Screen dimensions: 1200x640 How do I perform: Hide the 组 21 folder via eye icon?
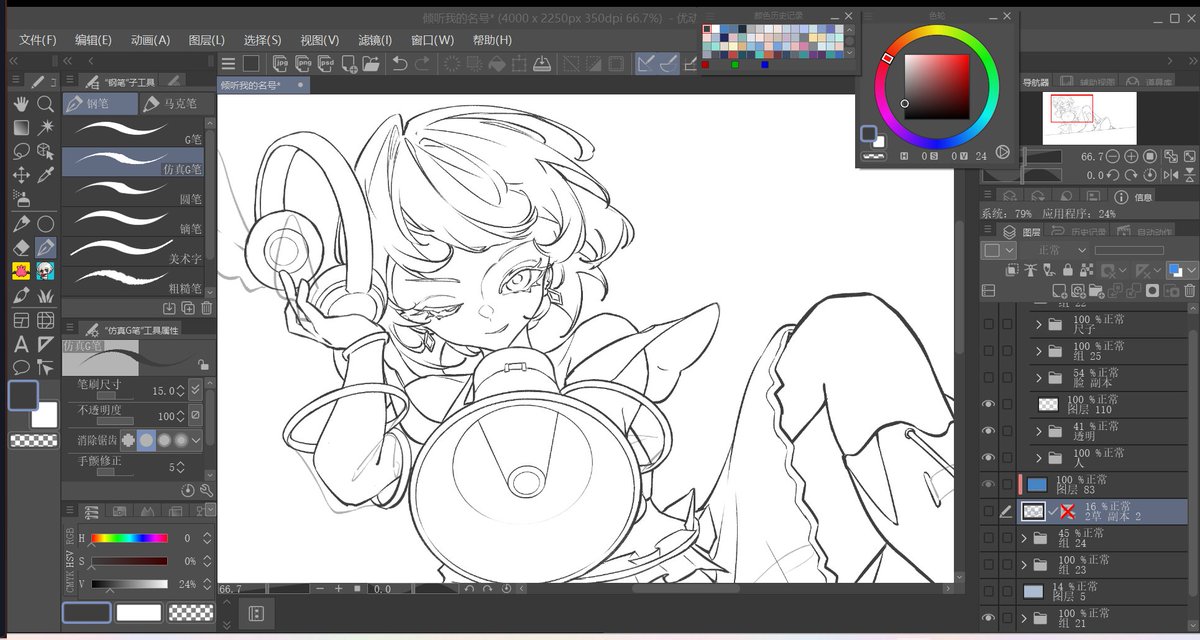pos(989,618)
